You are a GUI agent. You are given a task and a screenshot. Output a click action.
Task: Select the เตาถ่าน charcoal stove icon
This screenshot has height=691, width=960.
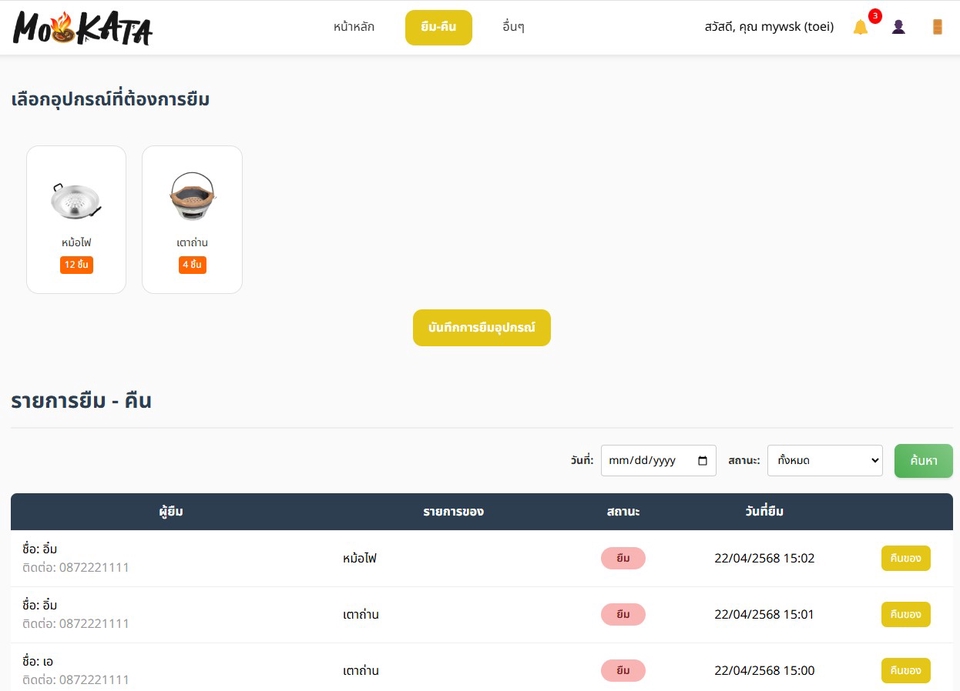191,195
